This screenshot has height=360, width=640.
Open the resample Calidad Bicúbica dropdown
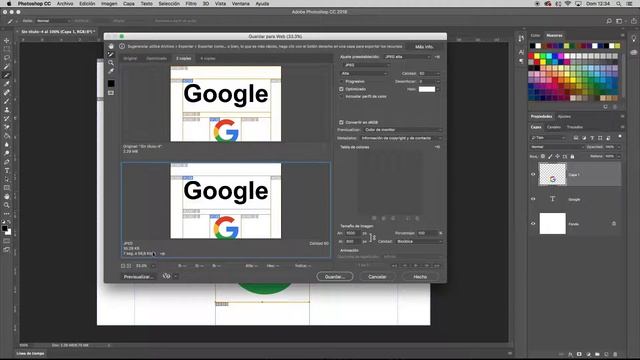(x=419, y=242)
